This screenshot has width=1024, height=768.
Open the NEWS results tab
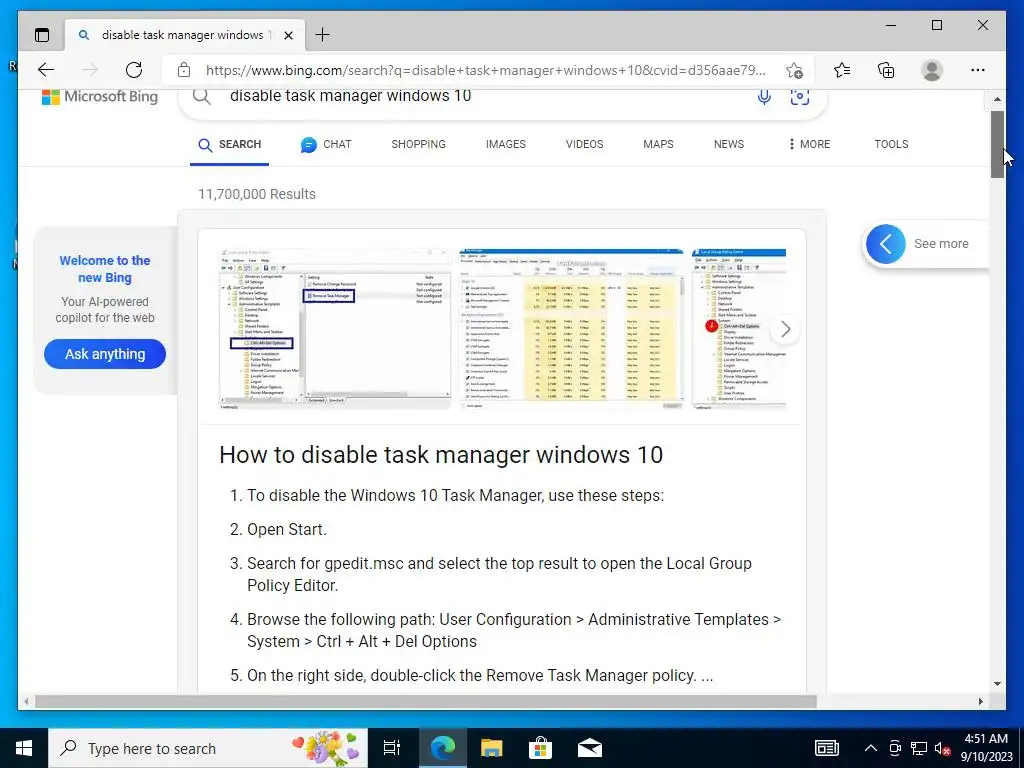(729, 144)
